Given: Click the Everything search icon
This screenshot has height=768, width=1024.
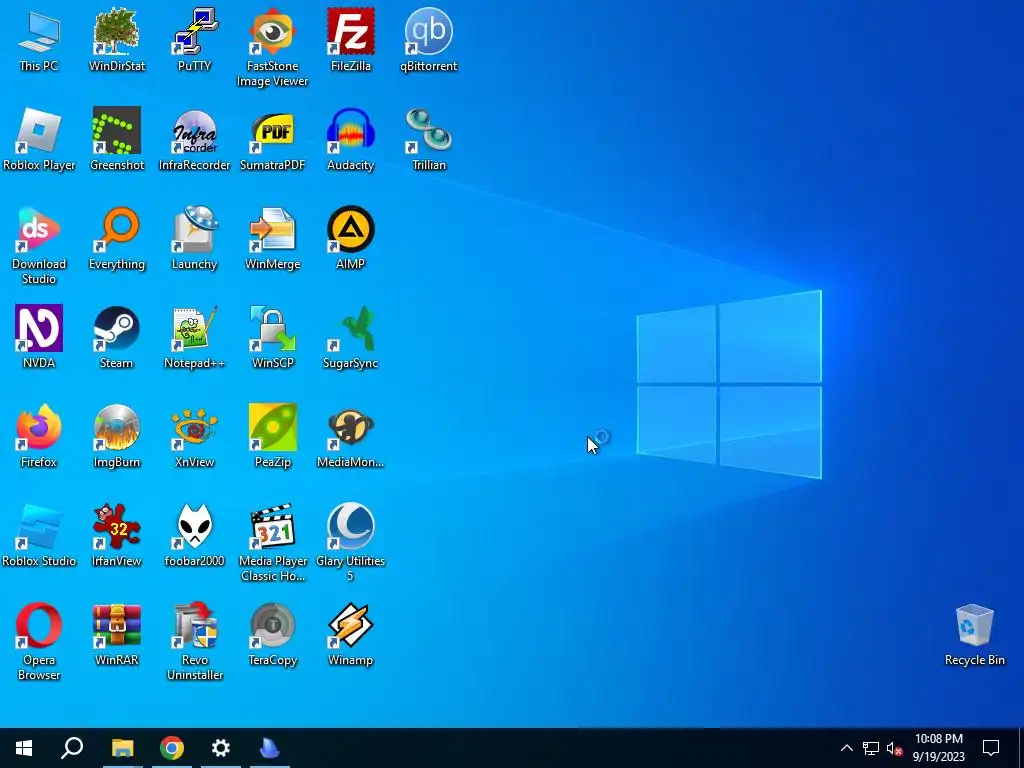Looking at the screenshot, I should pyautogui.click(x=117, y=238).
